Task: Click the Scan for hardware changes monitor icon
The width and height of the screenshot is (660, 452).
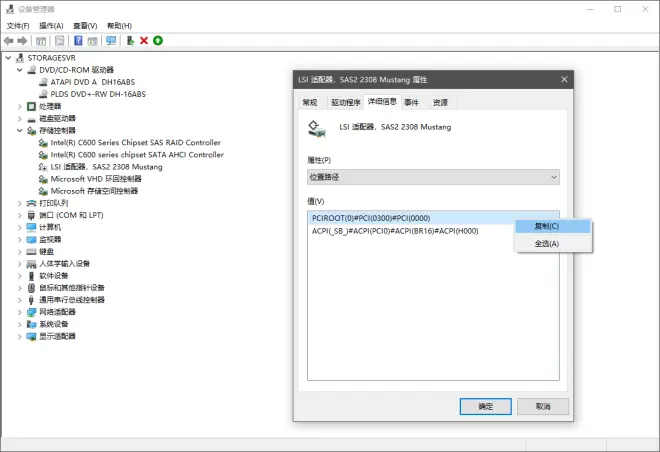Action: tap(111, 41)
